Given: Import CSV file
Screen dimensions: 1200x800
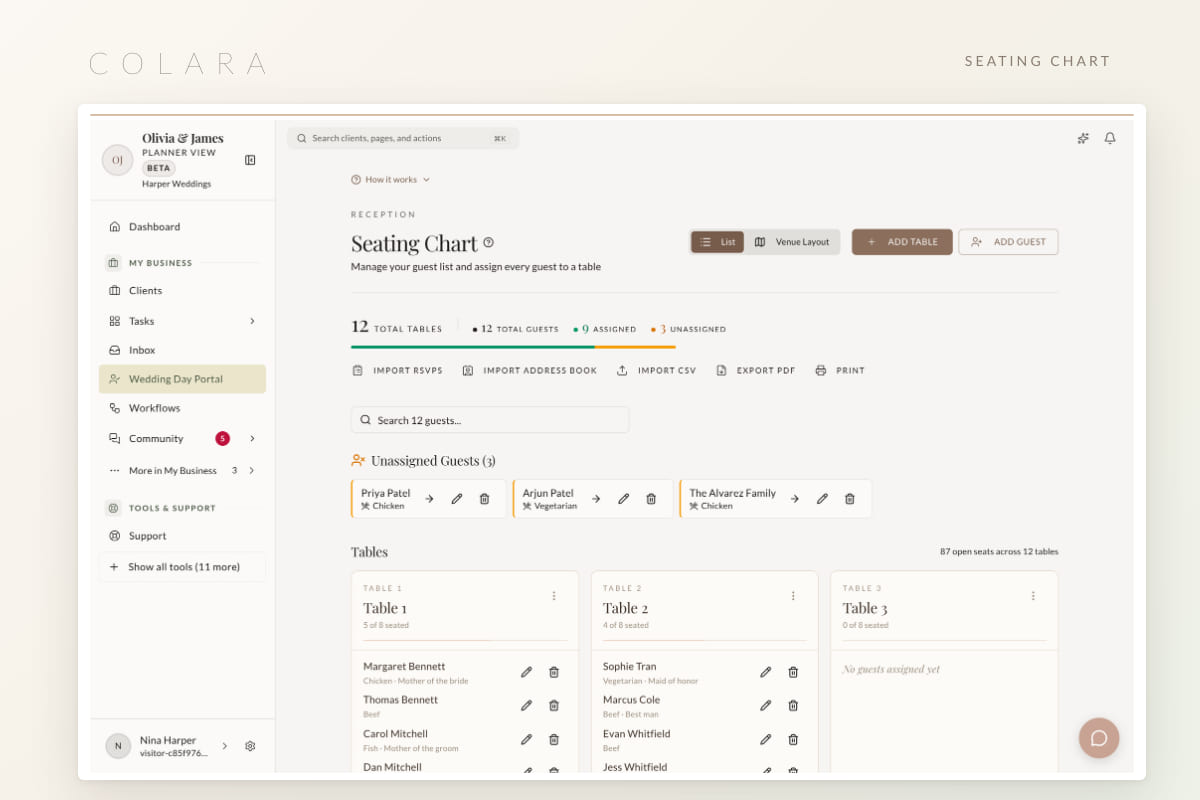Looking at the screenshot, I should (x=656, y=371).
